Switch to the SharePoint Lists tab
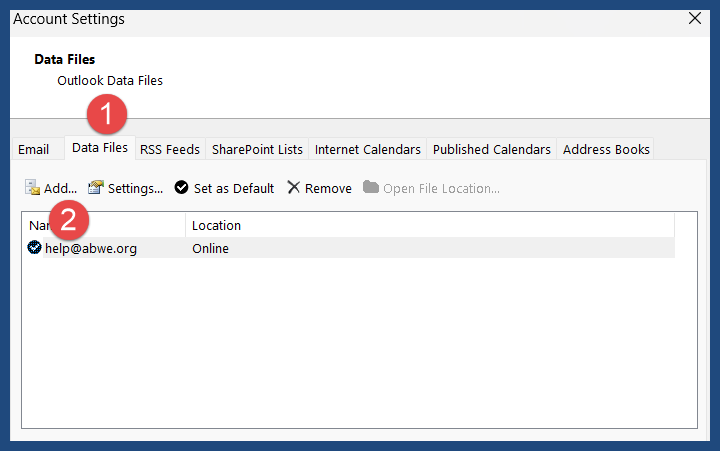720x451 pixels. [257, 149]
